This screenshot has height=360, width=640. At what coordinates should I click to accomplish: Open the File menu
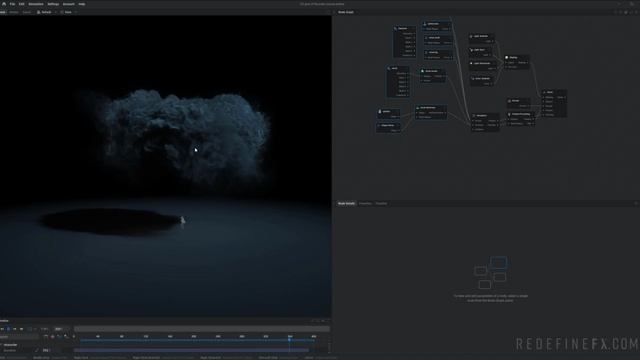pos(12,4)
